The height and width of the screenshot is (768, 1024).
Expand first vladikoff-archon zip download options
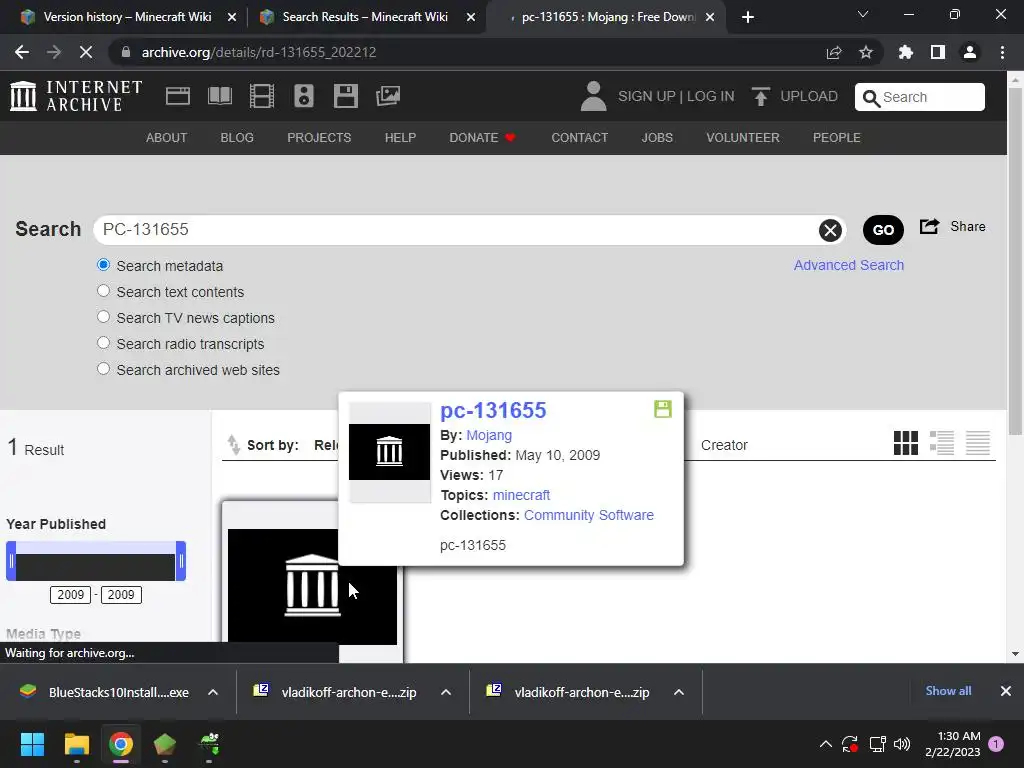click(446, 692)
